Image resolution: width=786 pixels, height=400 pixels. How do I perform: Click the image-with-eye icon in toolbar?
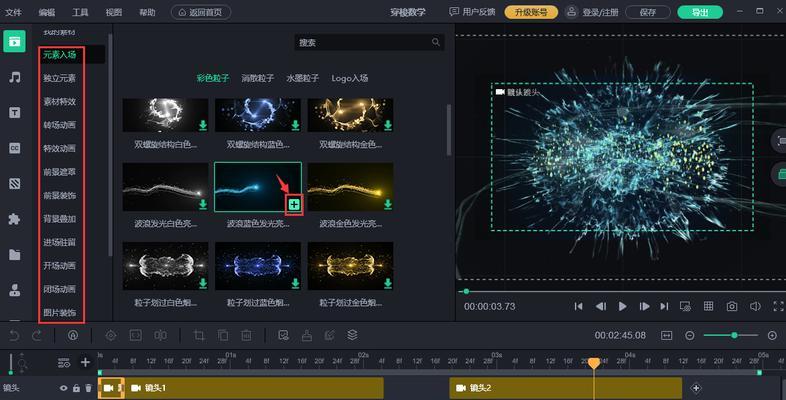tap(283, 335)
